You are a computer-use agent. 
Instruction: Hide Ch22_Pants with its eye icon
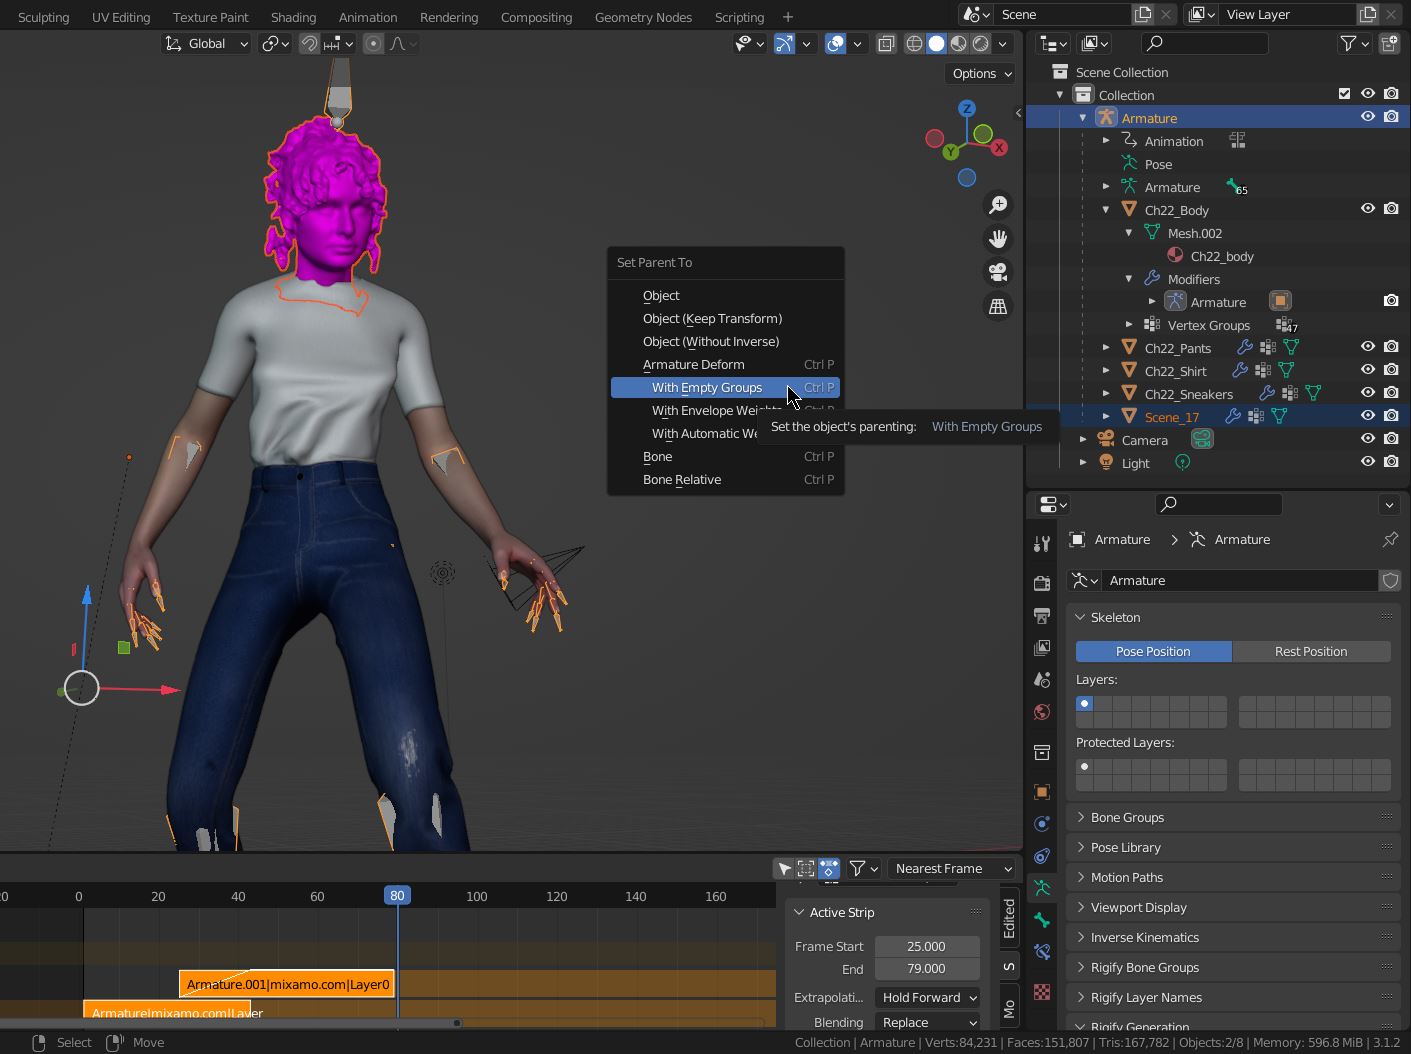tap(1368, 347)
